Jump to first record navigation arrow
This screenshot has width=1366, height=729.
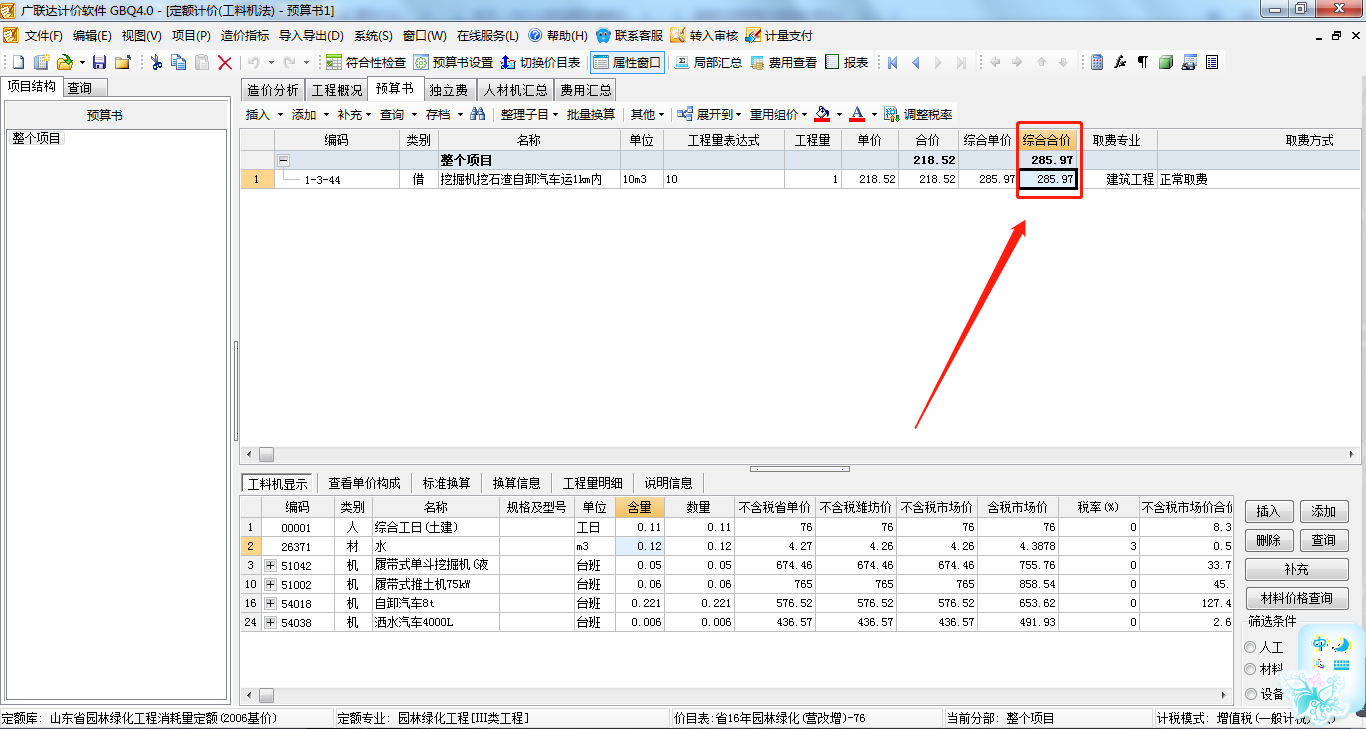coord(893,62)
